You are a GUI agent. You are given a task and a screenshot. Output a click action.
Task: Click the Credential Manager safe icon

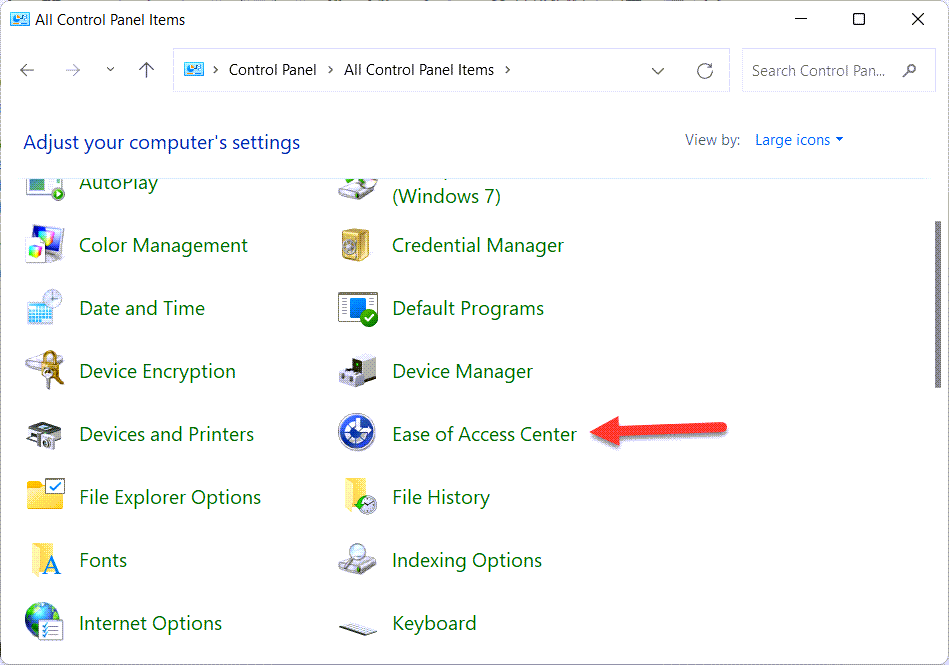[357, 245]
